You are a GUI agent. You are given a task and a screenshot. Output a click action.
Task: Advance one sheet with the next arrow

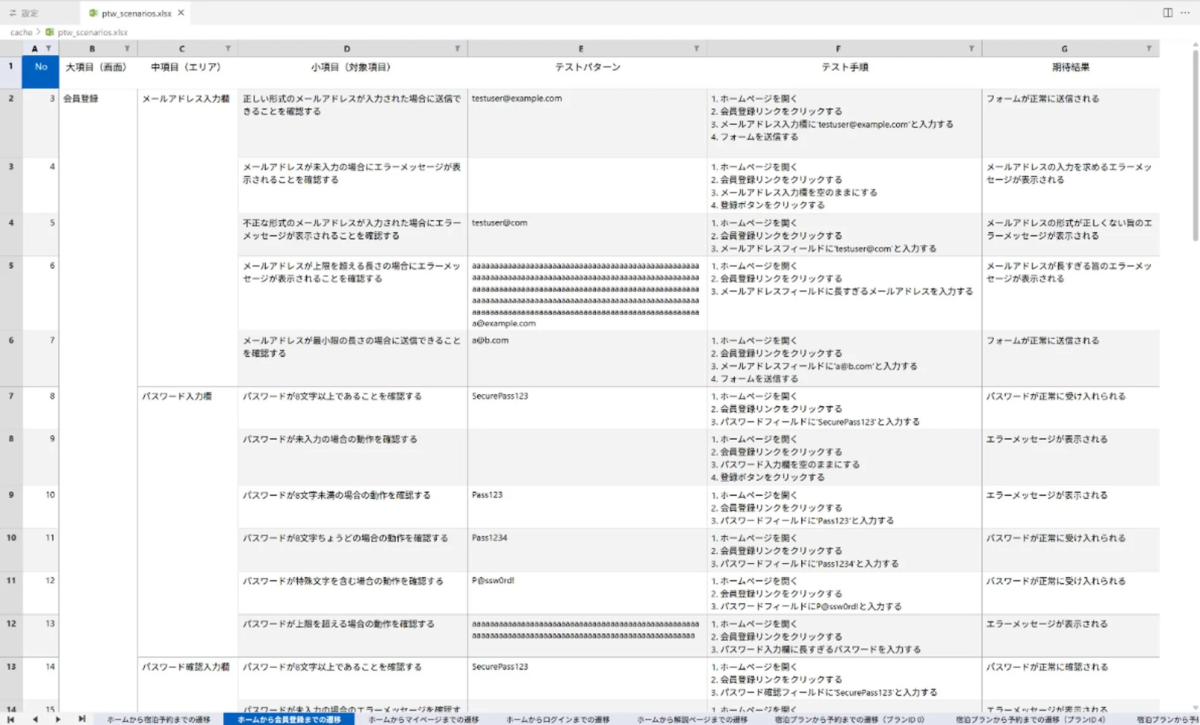(60, 719)
